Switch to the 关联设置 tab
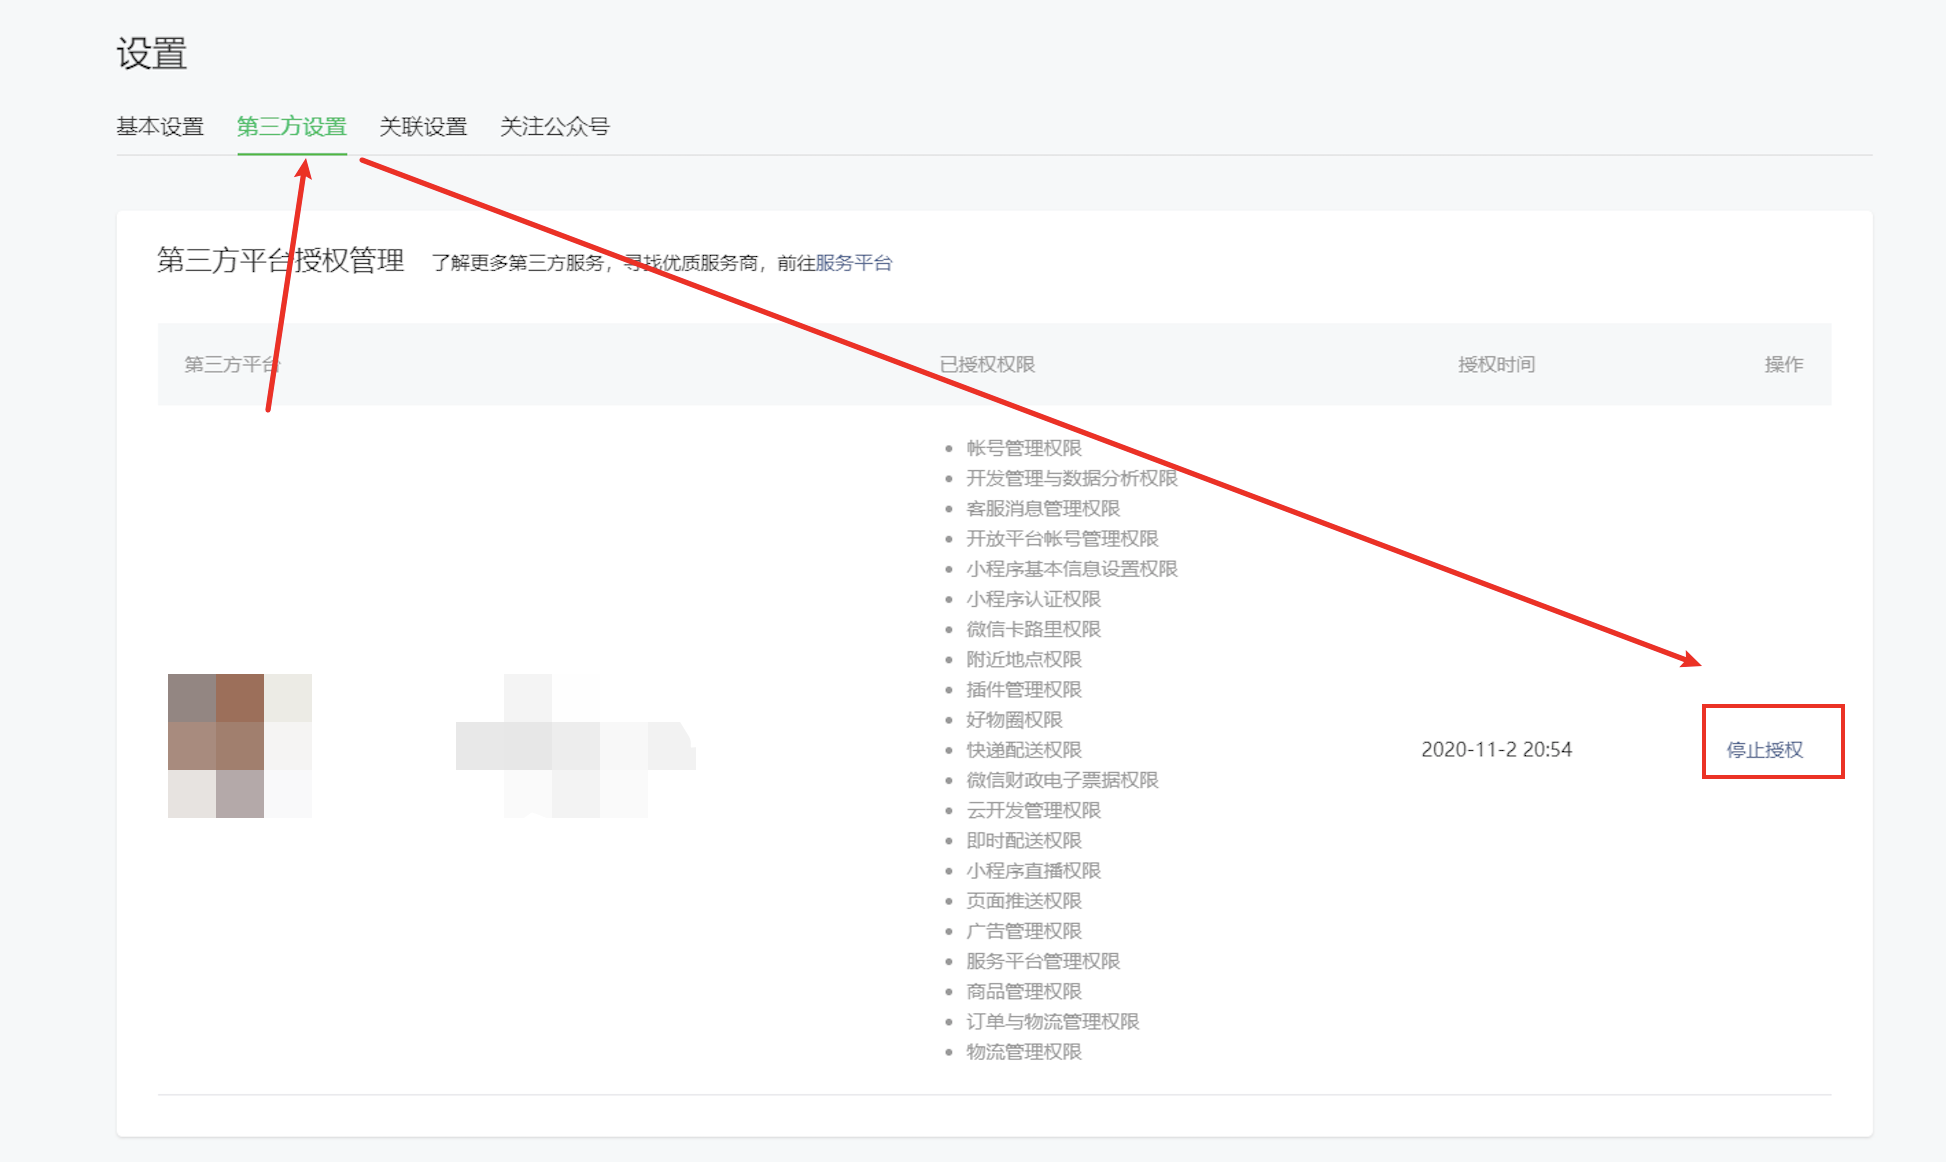The image size is (1946, 1162). [423, 127]
